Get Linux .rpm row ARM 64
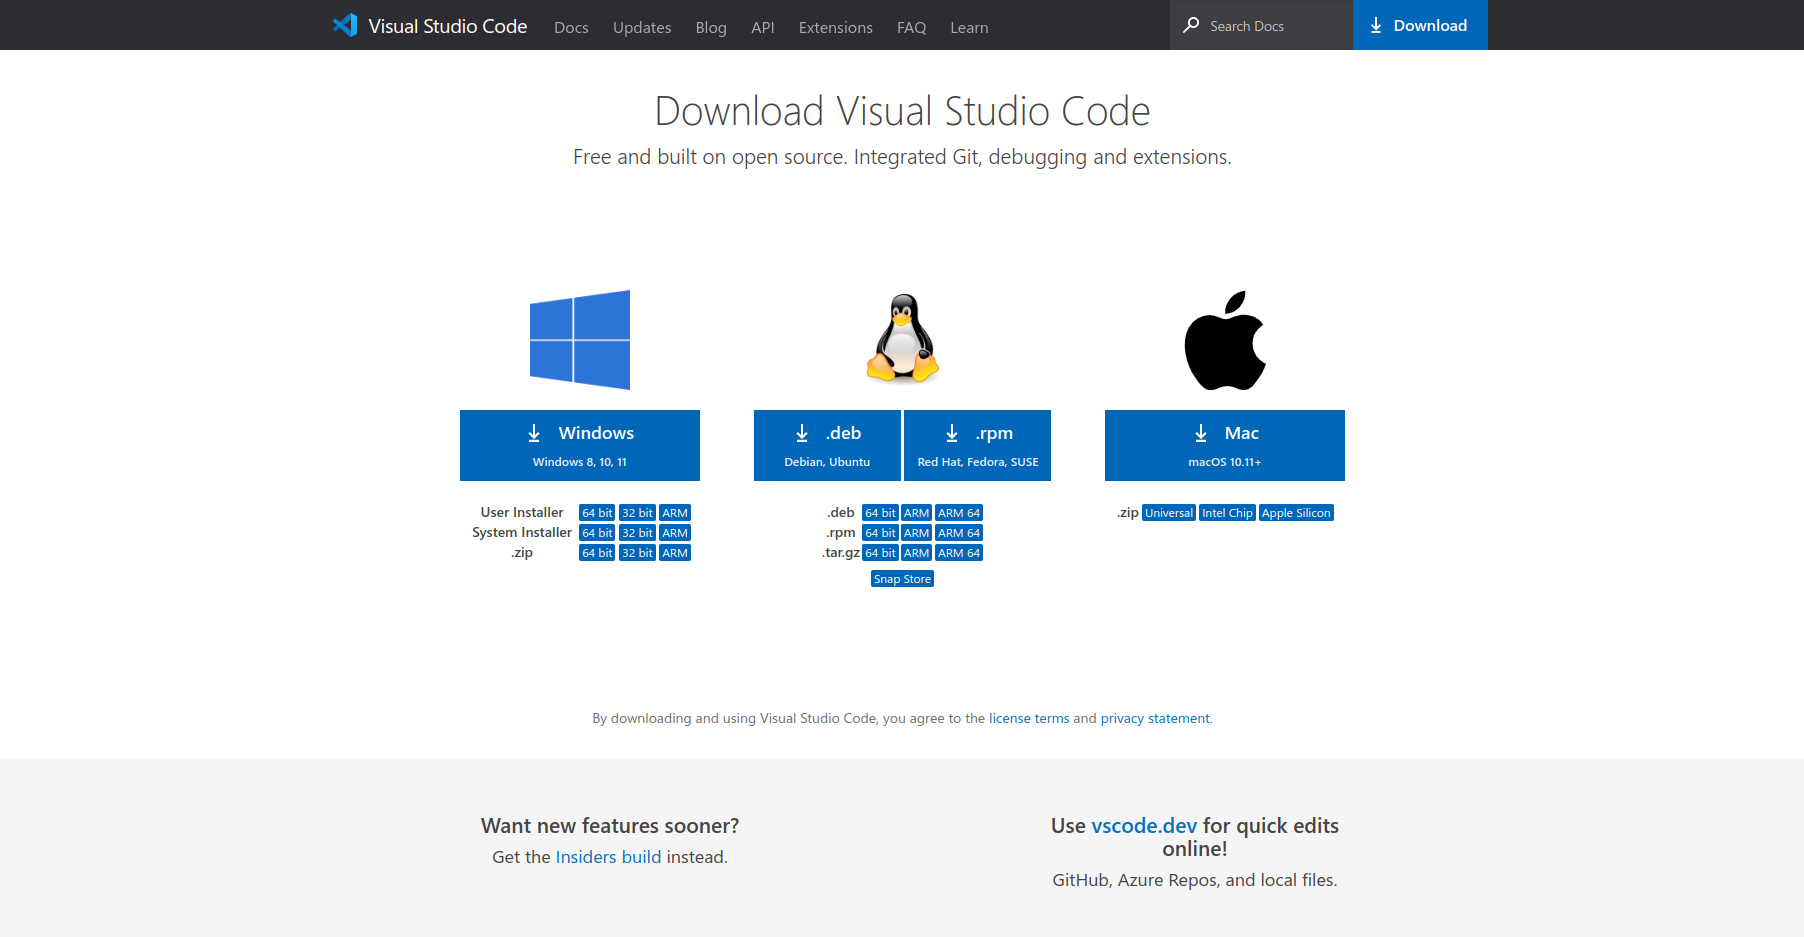1804x937 pixels. click(x=959, y=533)
